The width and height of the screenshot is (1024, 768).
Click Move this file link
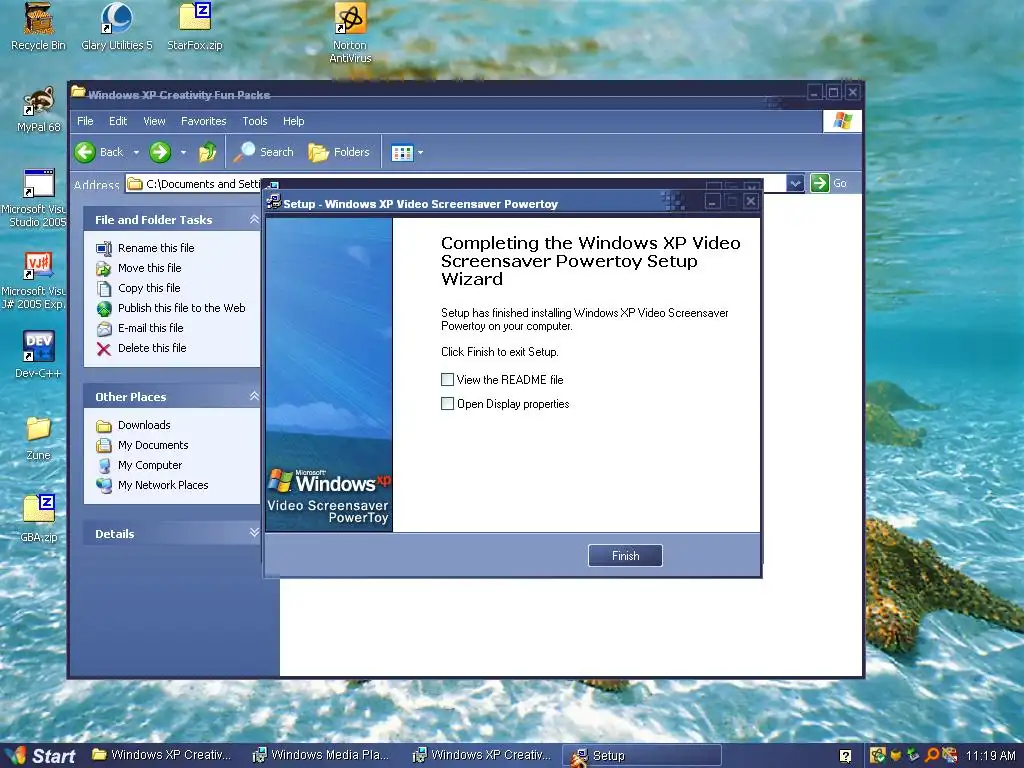click(x=150, y=268)
